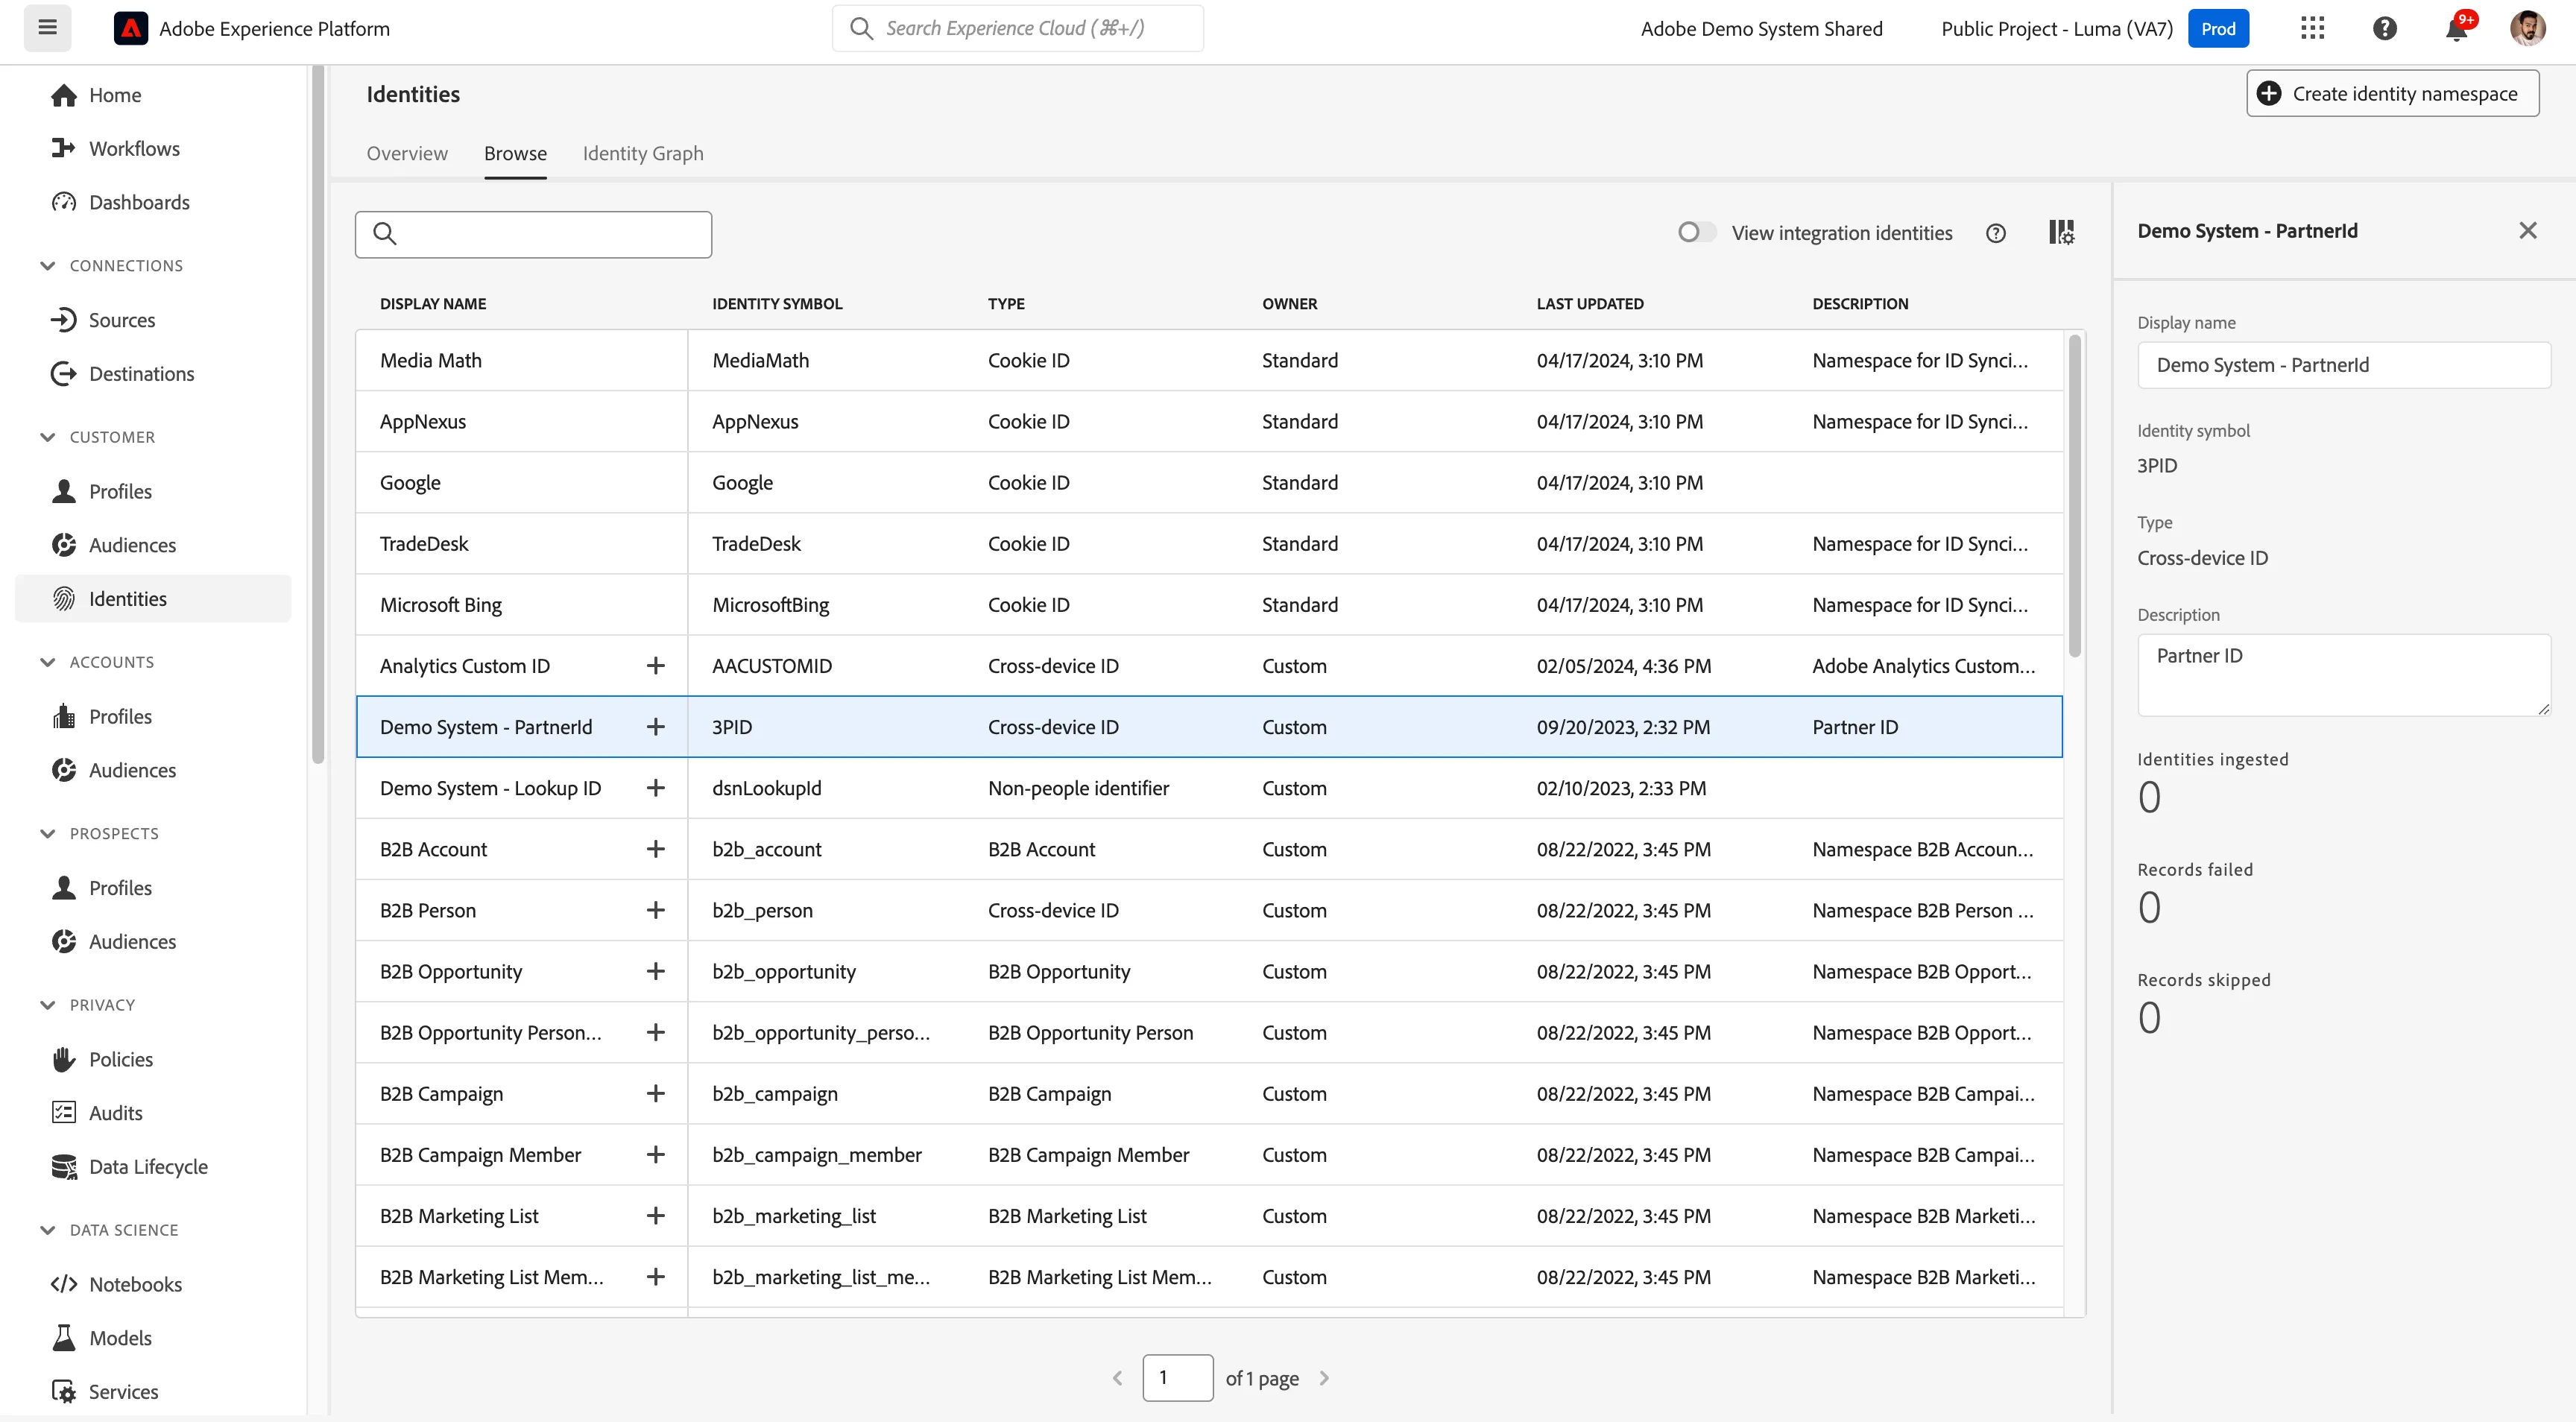Open the apps grid switcher
2576x1422 pixels.
(2312, 28)
